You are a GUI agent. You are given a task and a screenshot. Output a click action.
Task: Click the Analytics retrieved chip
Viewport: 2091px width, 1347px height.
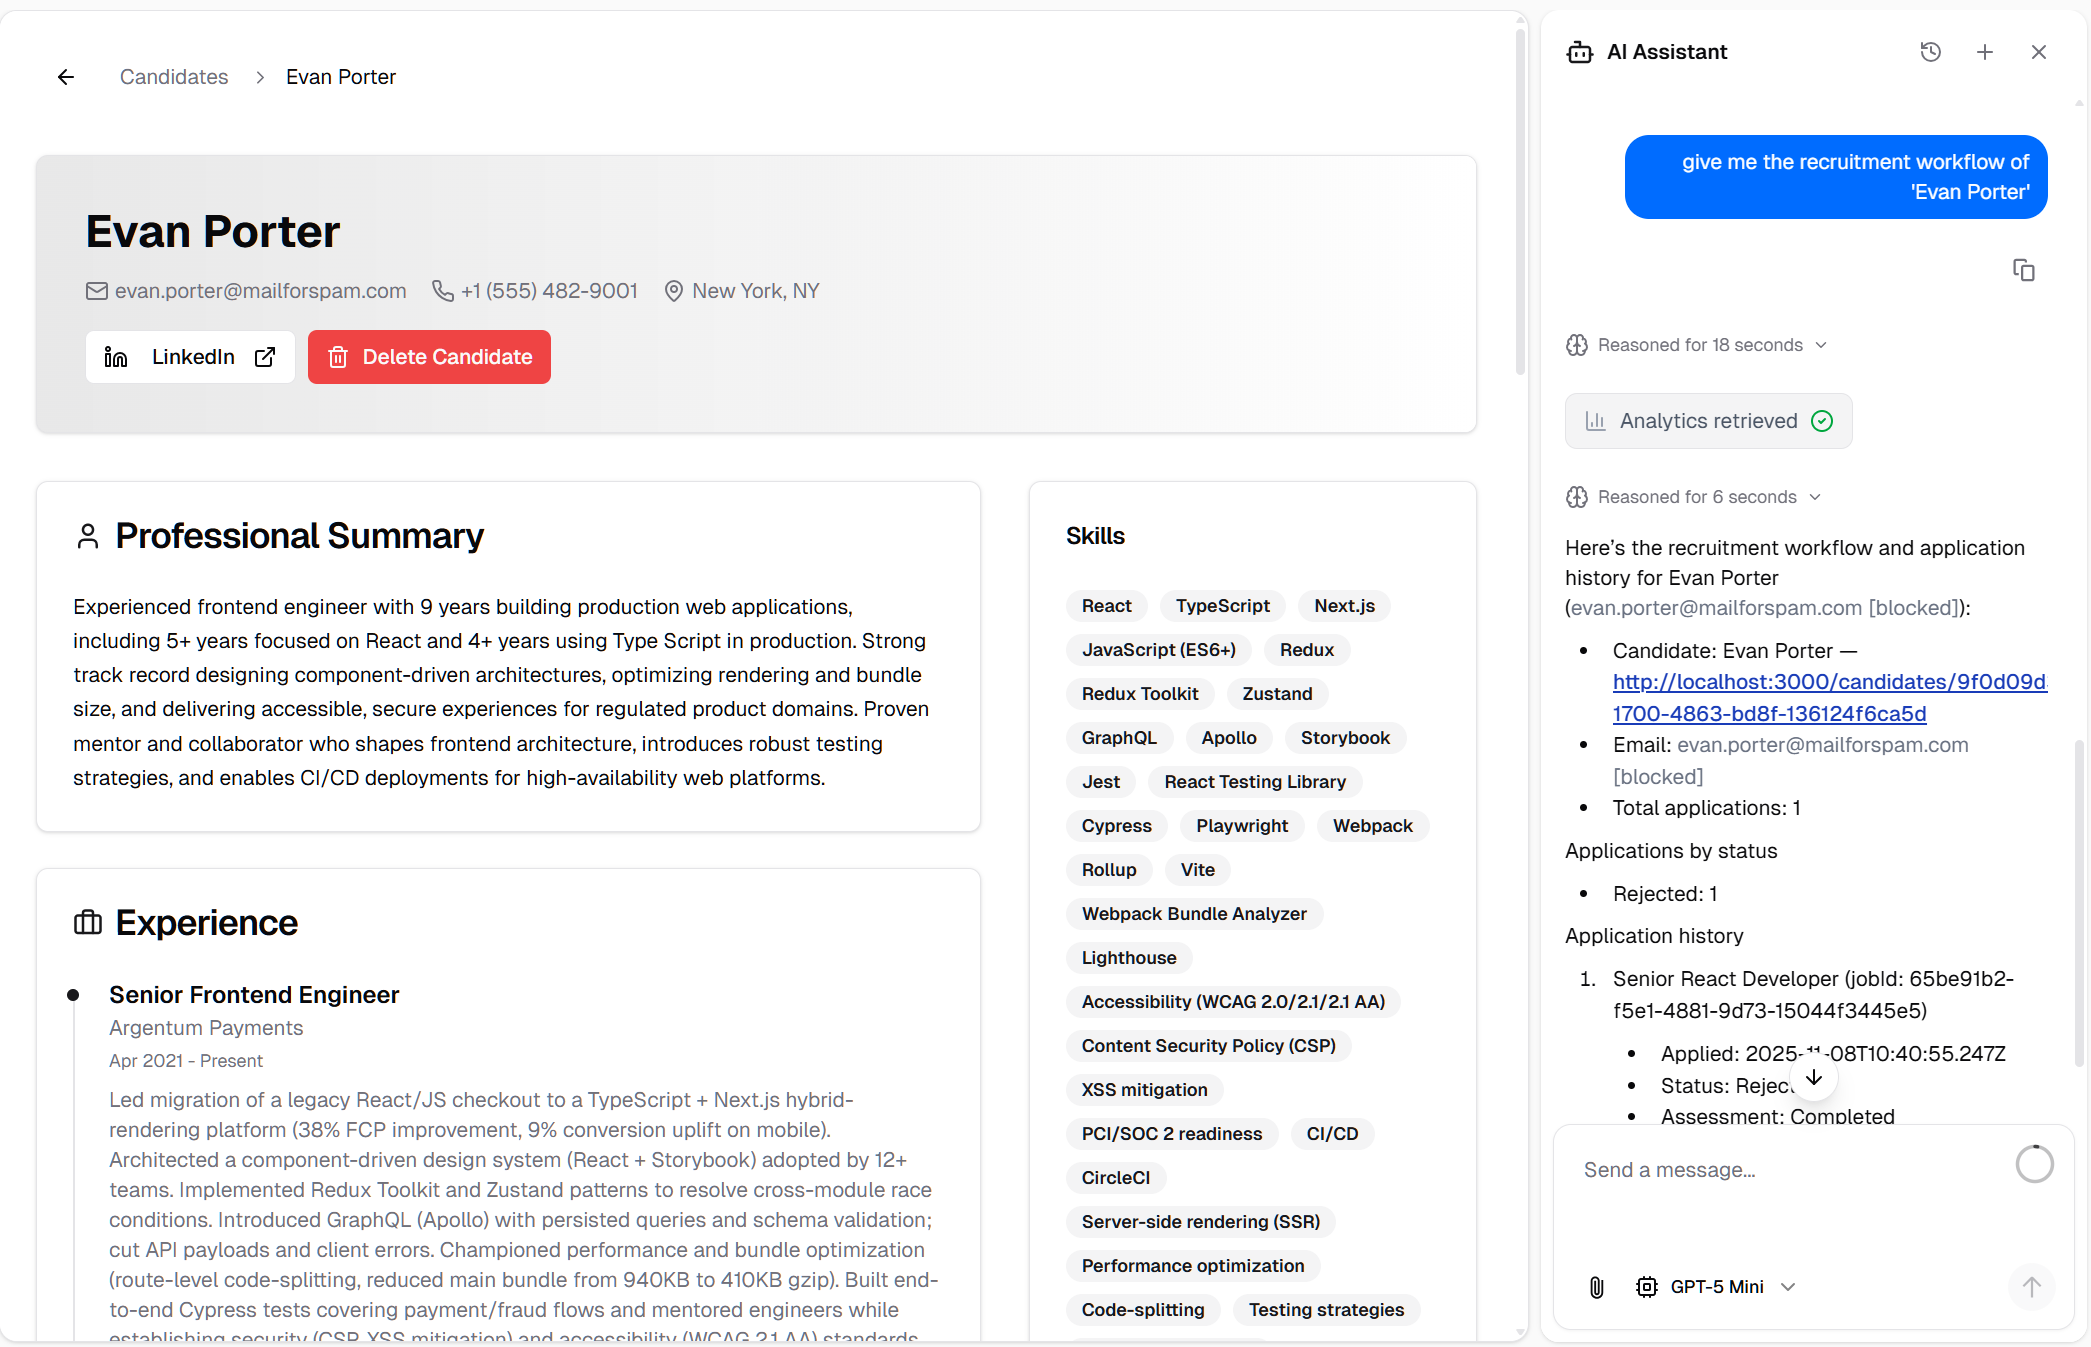pos(1708,421)
